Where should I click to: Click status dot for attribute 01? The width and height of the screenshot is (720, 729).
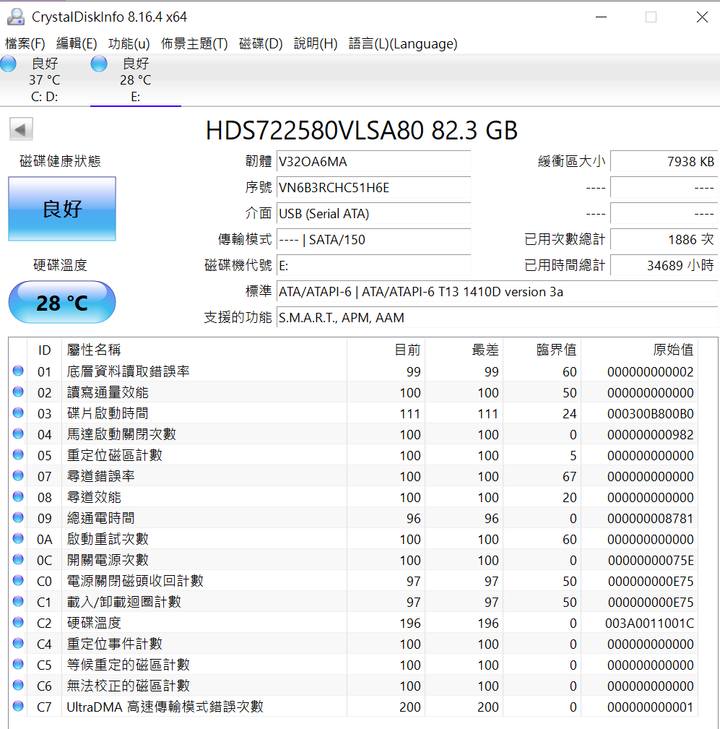(18, 371)
